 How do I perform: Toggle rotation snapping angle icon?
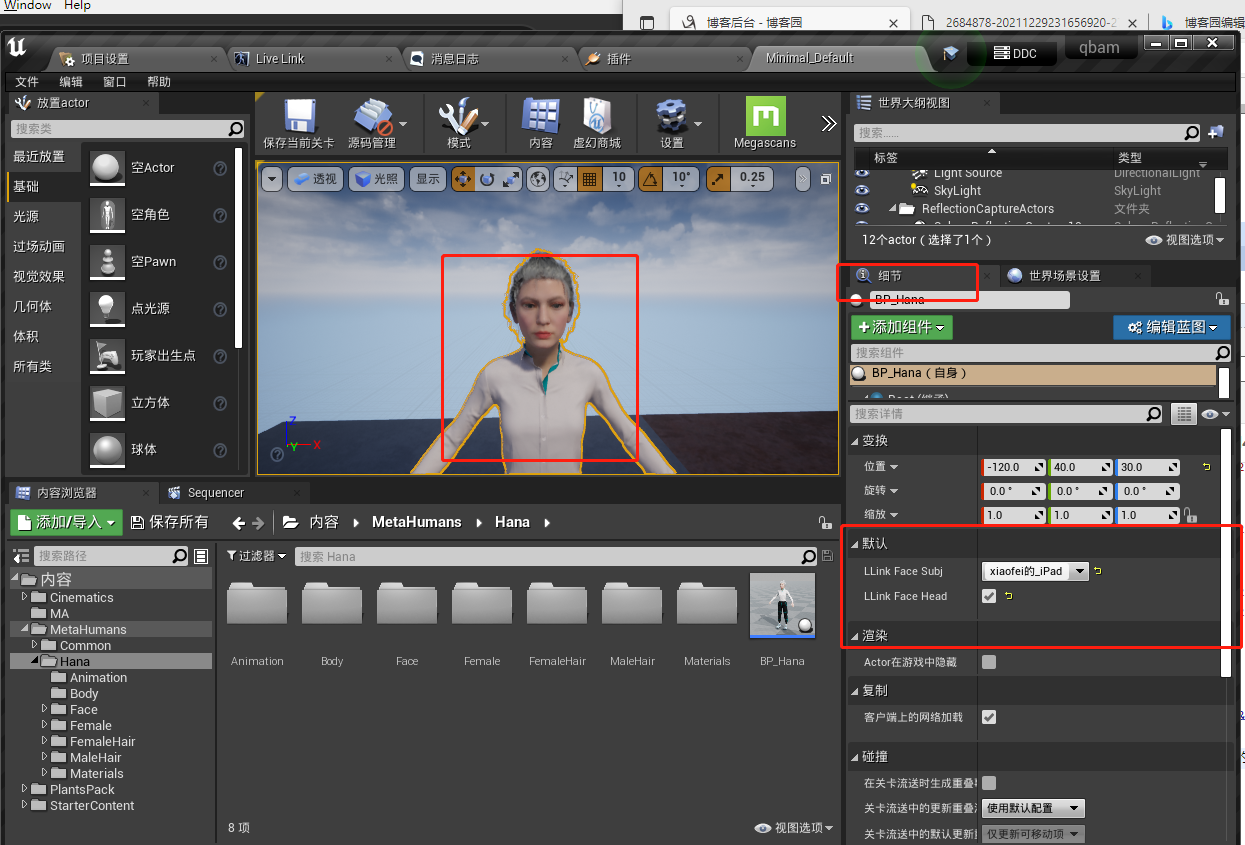pos(650,179)
